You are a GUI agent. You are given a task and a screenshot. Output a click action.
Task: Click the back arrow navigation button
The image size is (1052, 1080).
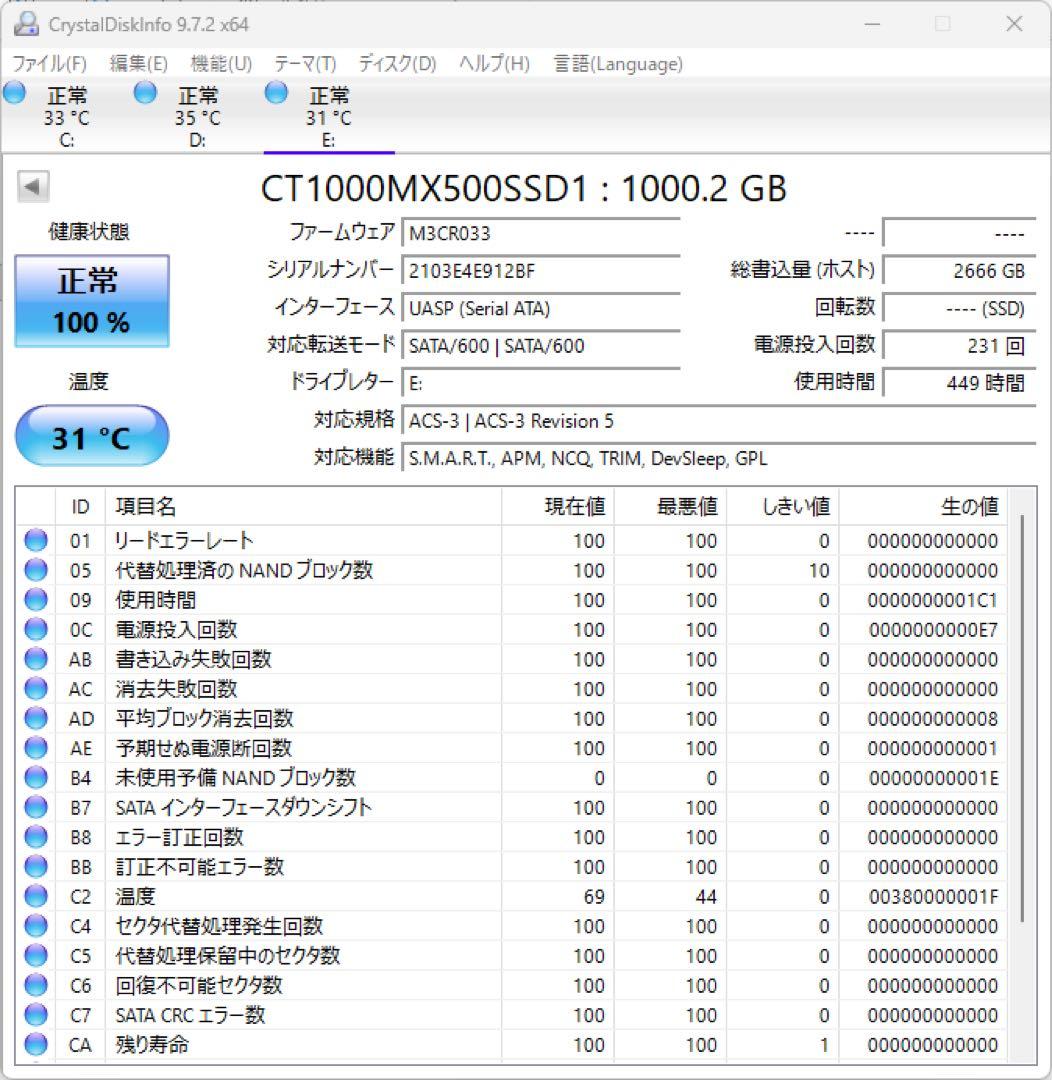pos(33,185)
